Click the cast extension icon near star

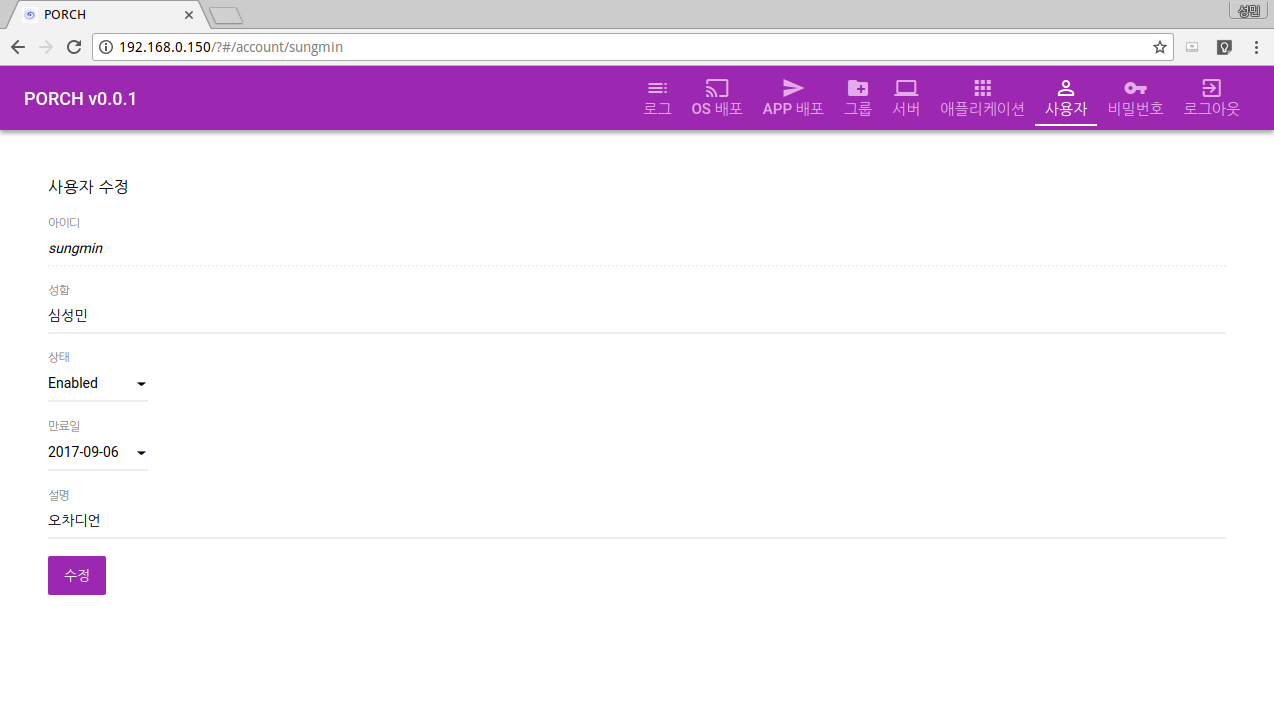pos(1191,47)
